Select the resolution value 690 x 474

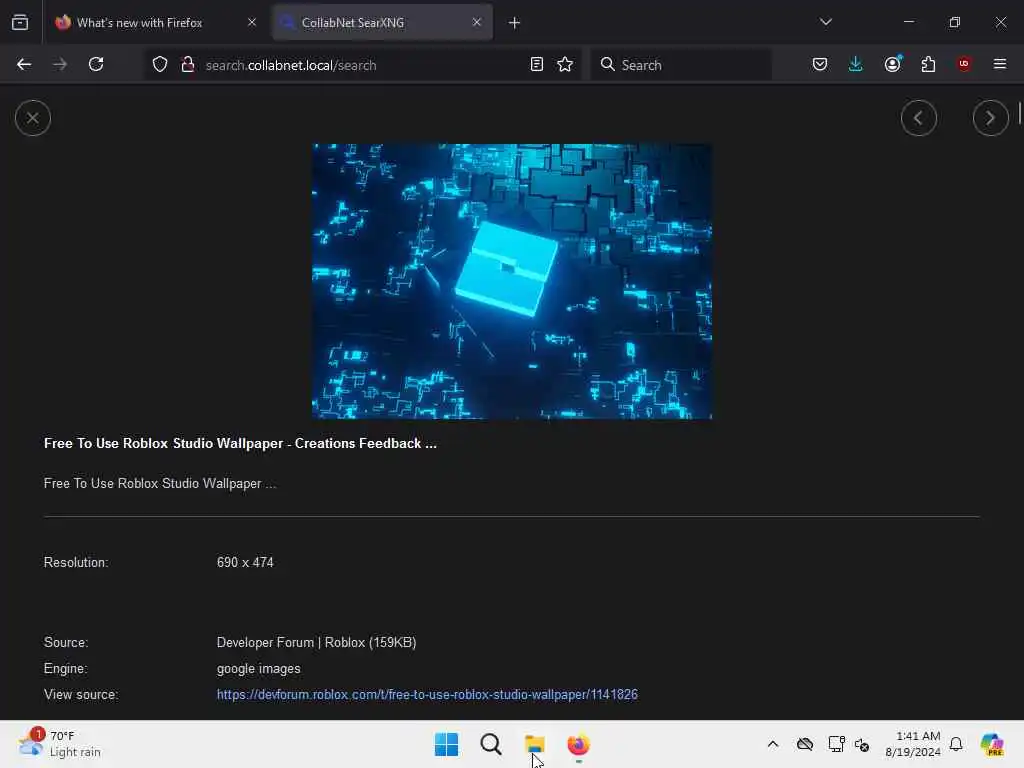(x=245, y=562)
